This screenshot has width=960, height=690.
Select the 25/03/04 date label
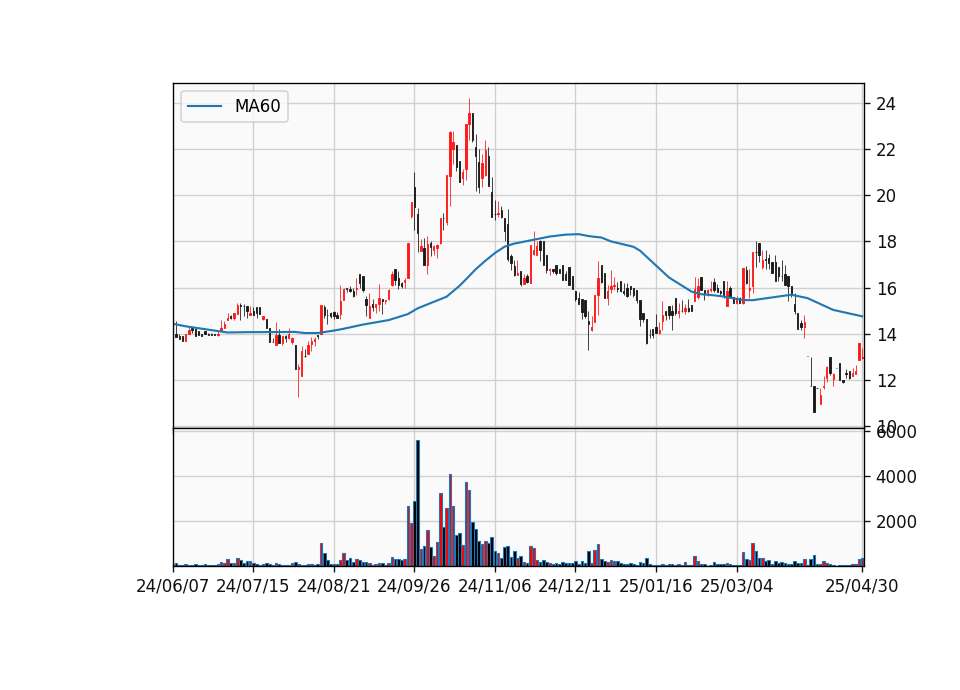pos(737,586)
